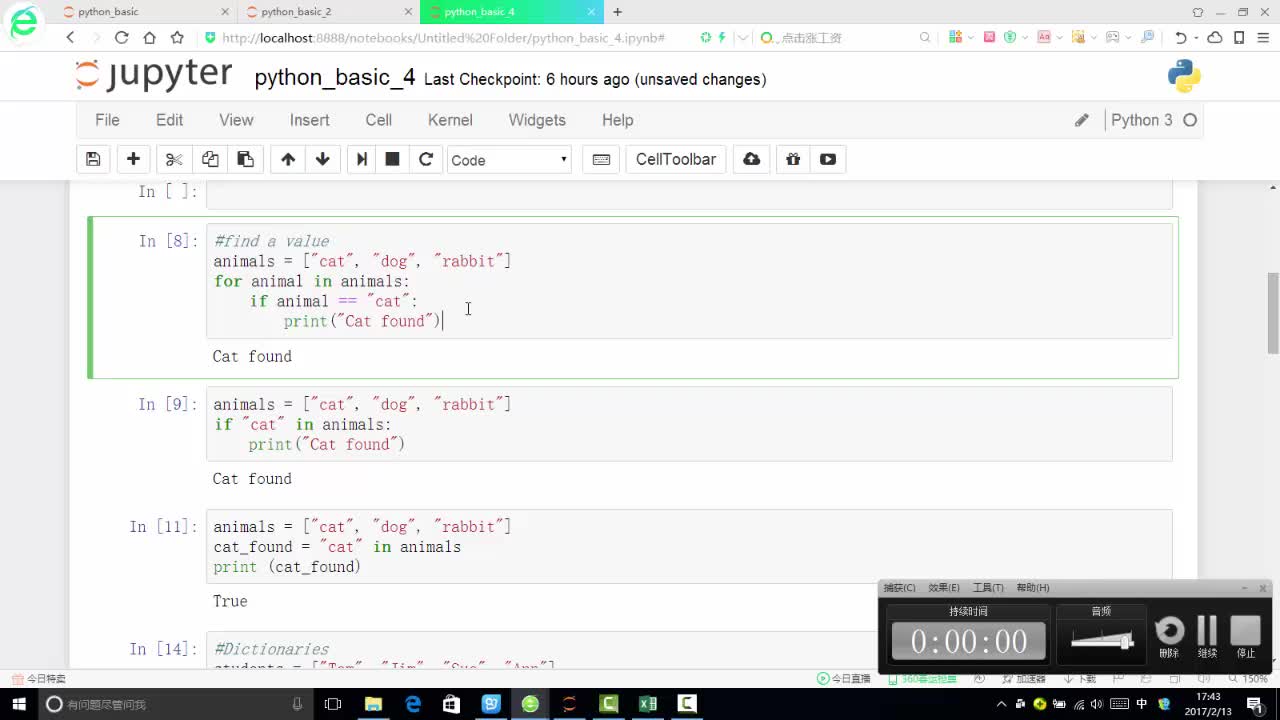Viewport: 1280px width, 720px height.
Task: Open the recorder 捕获(C) menu
Action: pos(900,588)
